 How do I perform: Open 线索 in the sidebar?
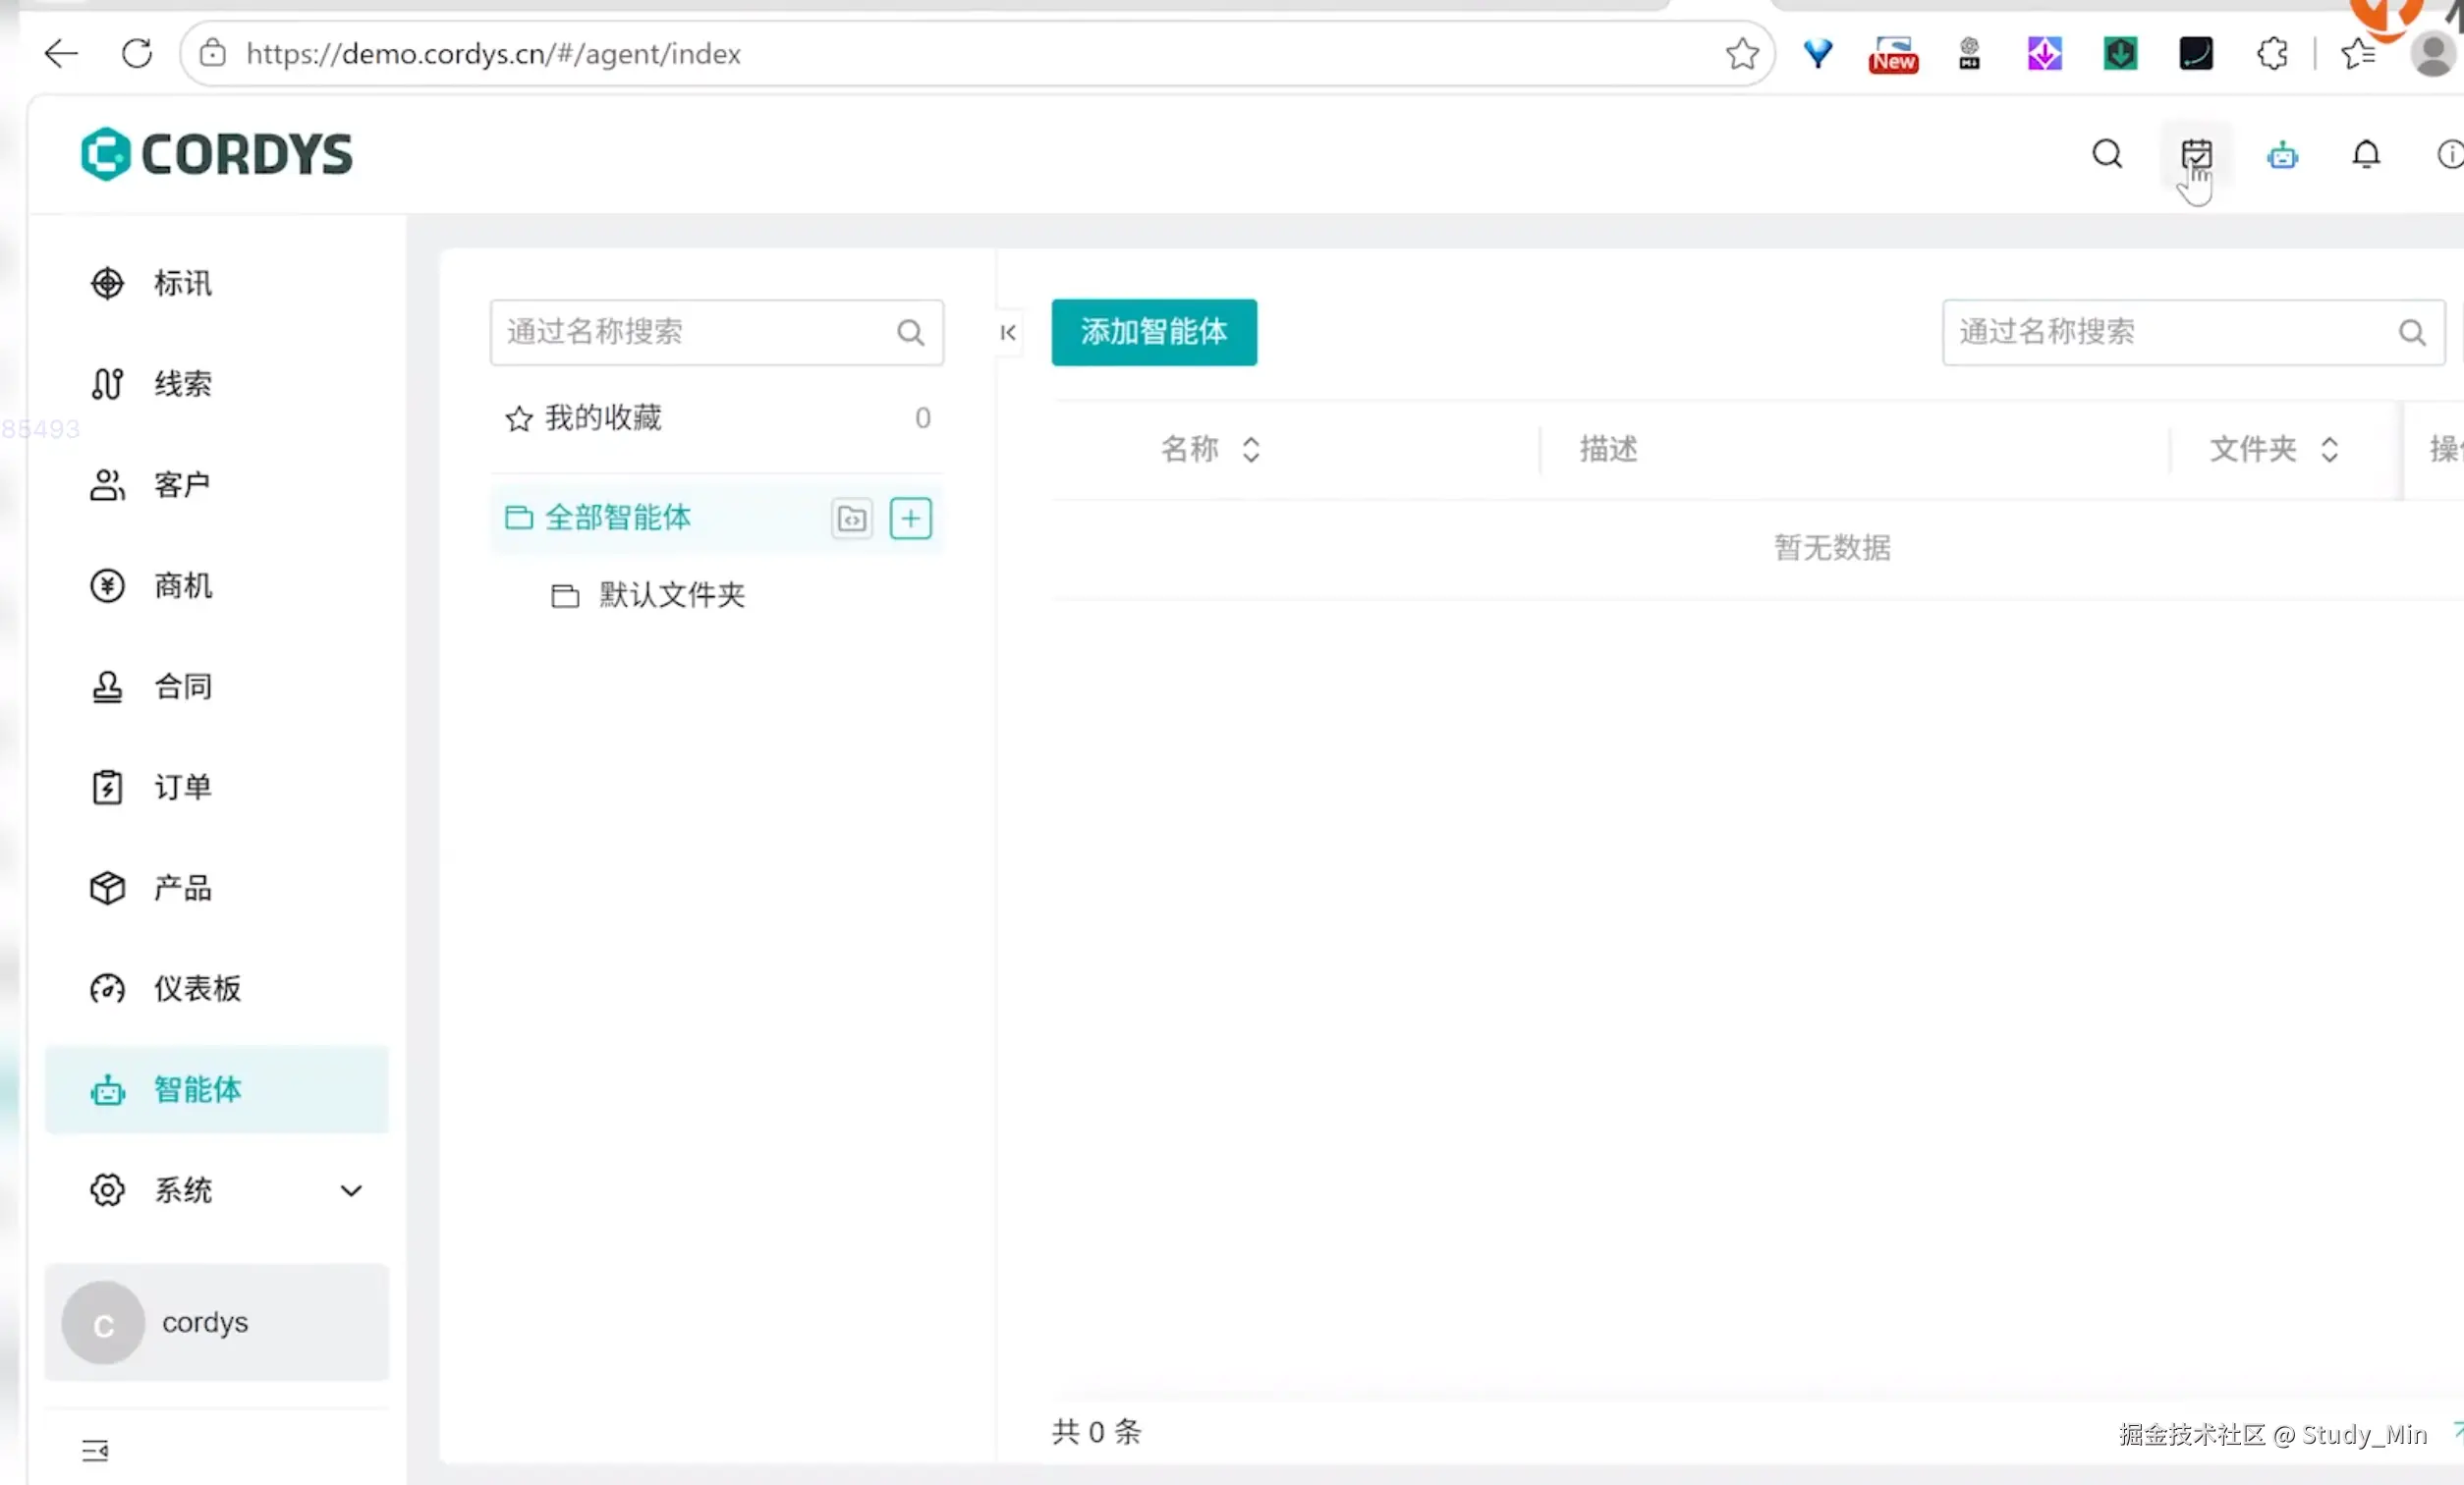[216, 384]
